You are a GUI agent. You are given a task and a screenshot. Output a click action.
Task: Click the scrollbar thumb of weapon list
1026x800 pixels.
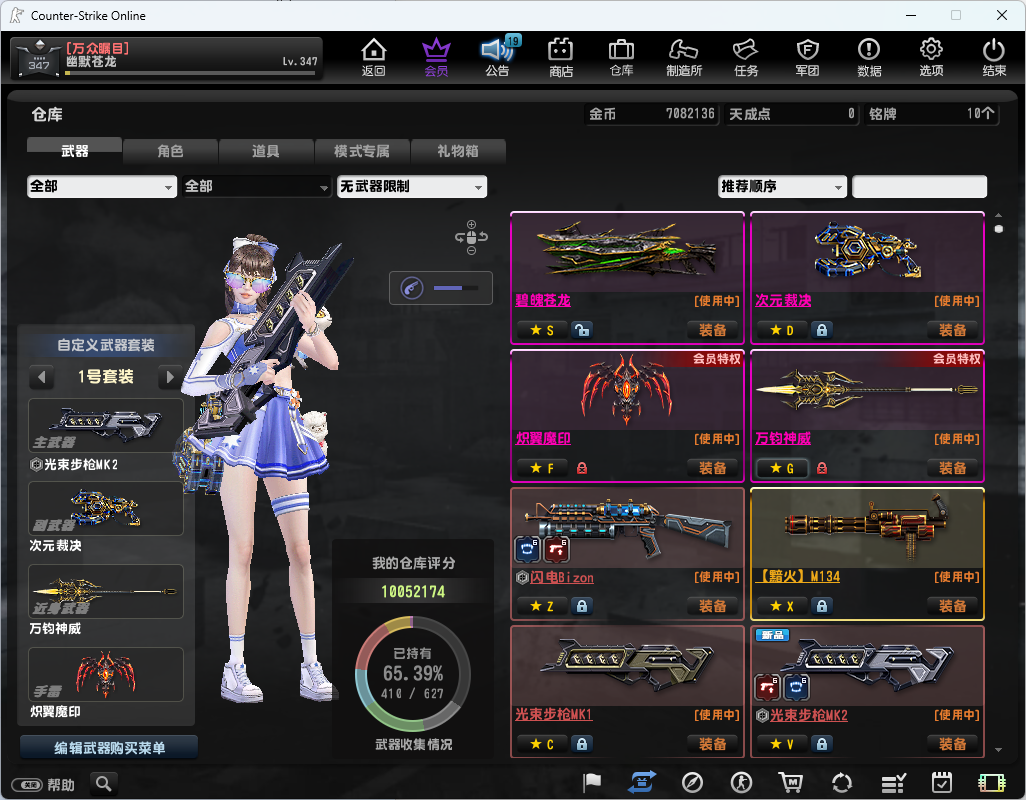pos(999,229)
